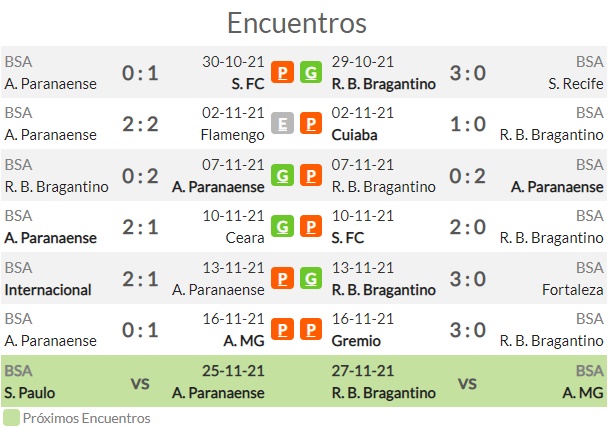Click the 2:2 score against Flamengo
Image resolution: width=608 pixels, height=429 pixels.
tap(140, 124)
